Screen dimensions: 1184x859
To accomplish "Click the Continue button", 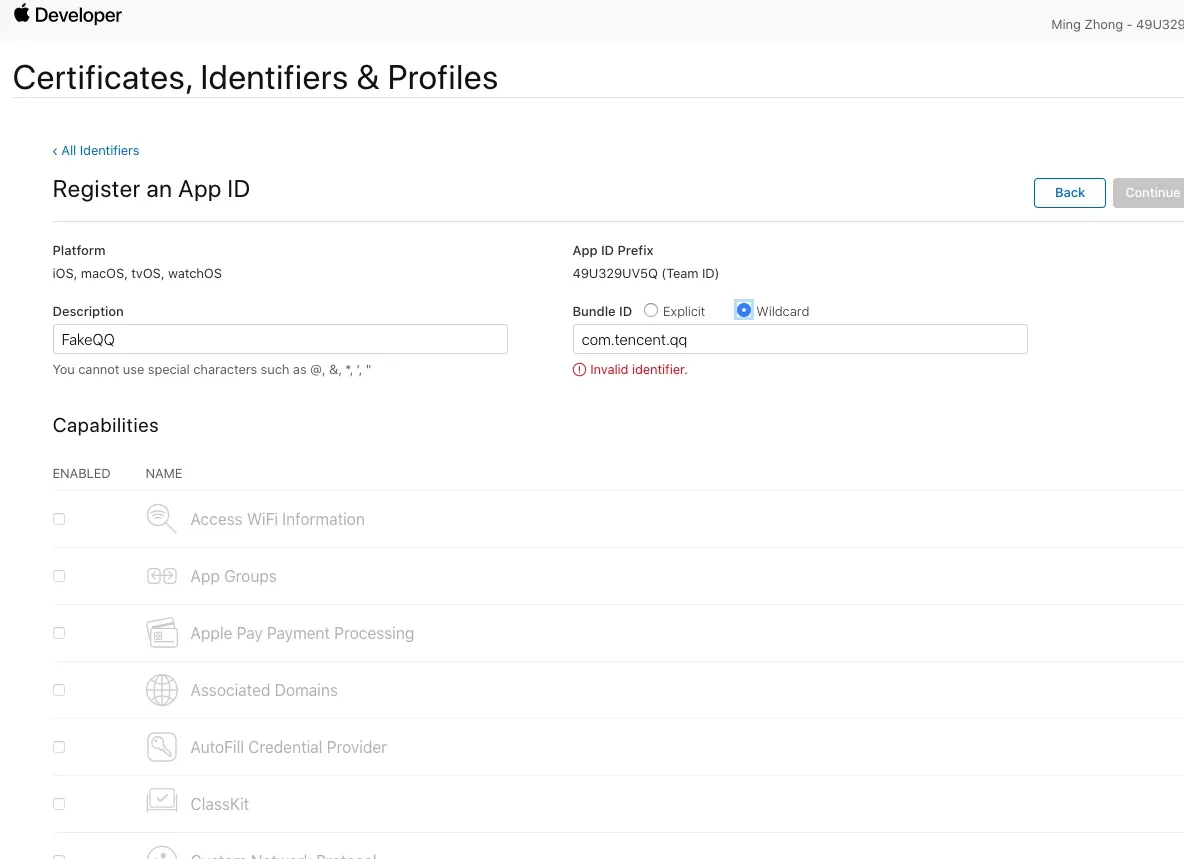I will (1149, 192).
